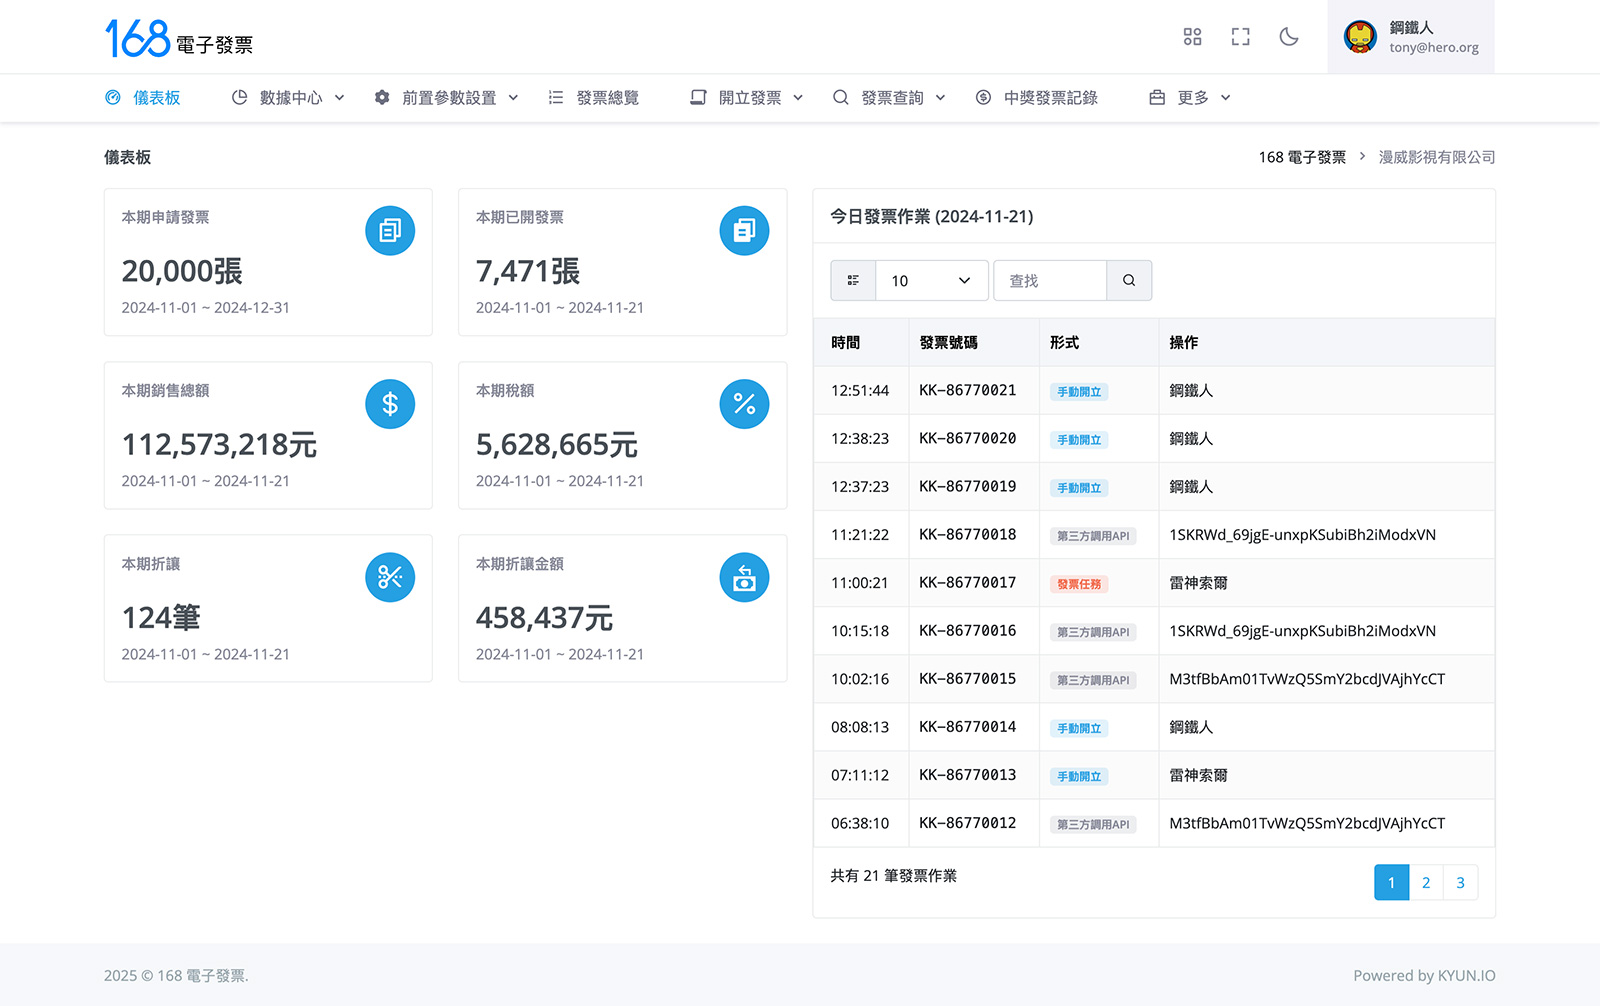
Task: Click the list view icon beside page size
Action: [x=853, y=281]
